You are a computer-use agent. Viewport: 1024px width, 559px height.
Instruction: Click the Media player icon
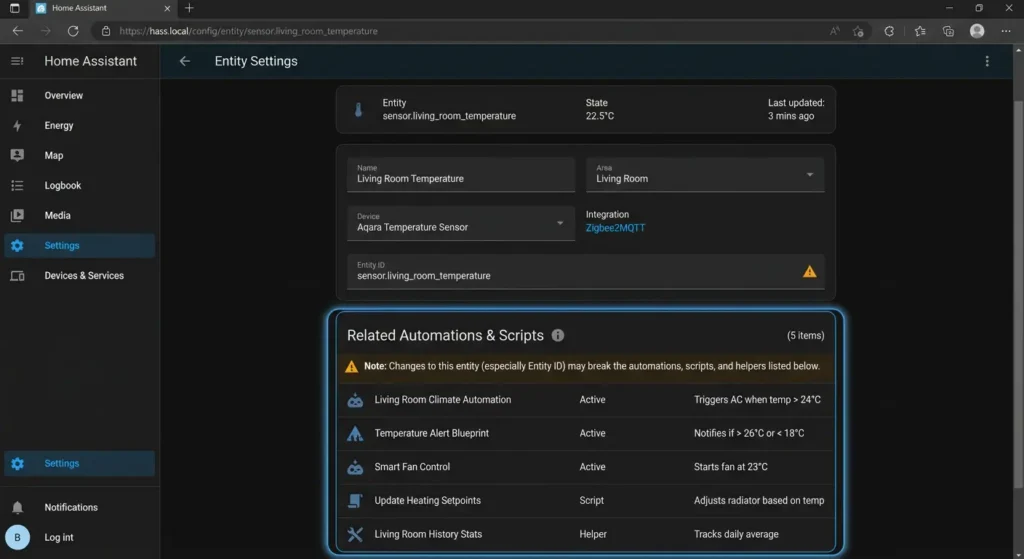coord(17,216)
